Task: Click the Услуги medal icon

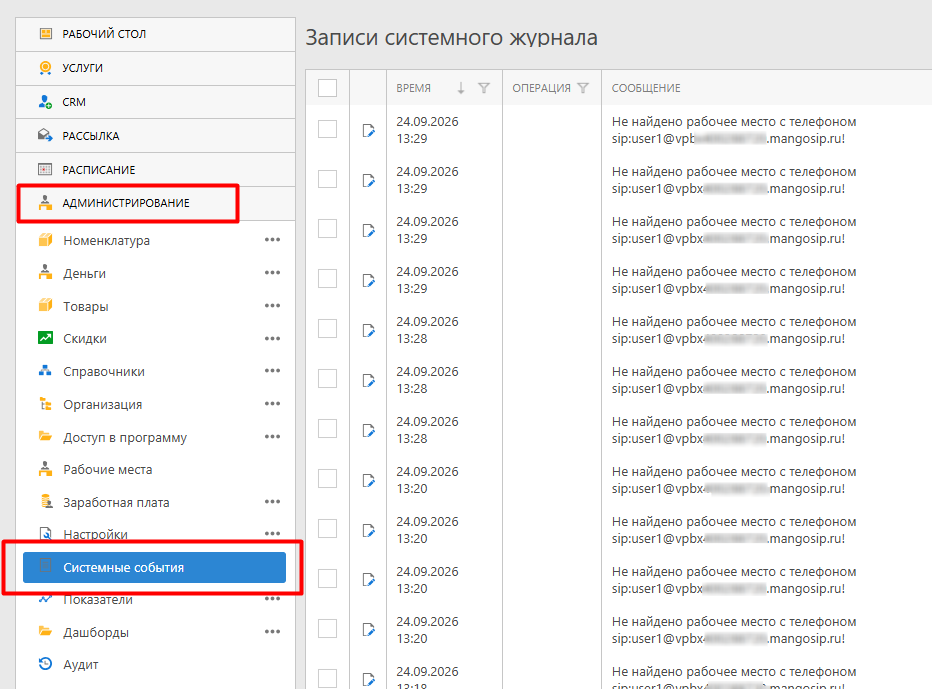Action: click(x=45, y=68)
